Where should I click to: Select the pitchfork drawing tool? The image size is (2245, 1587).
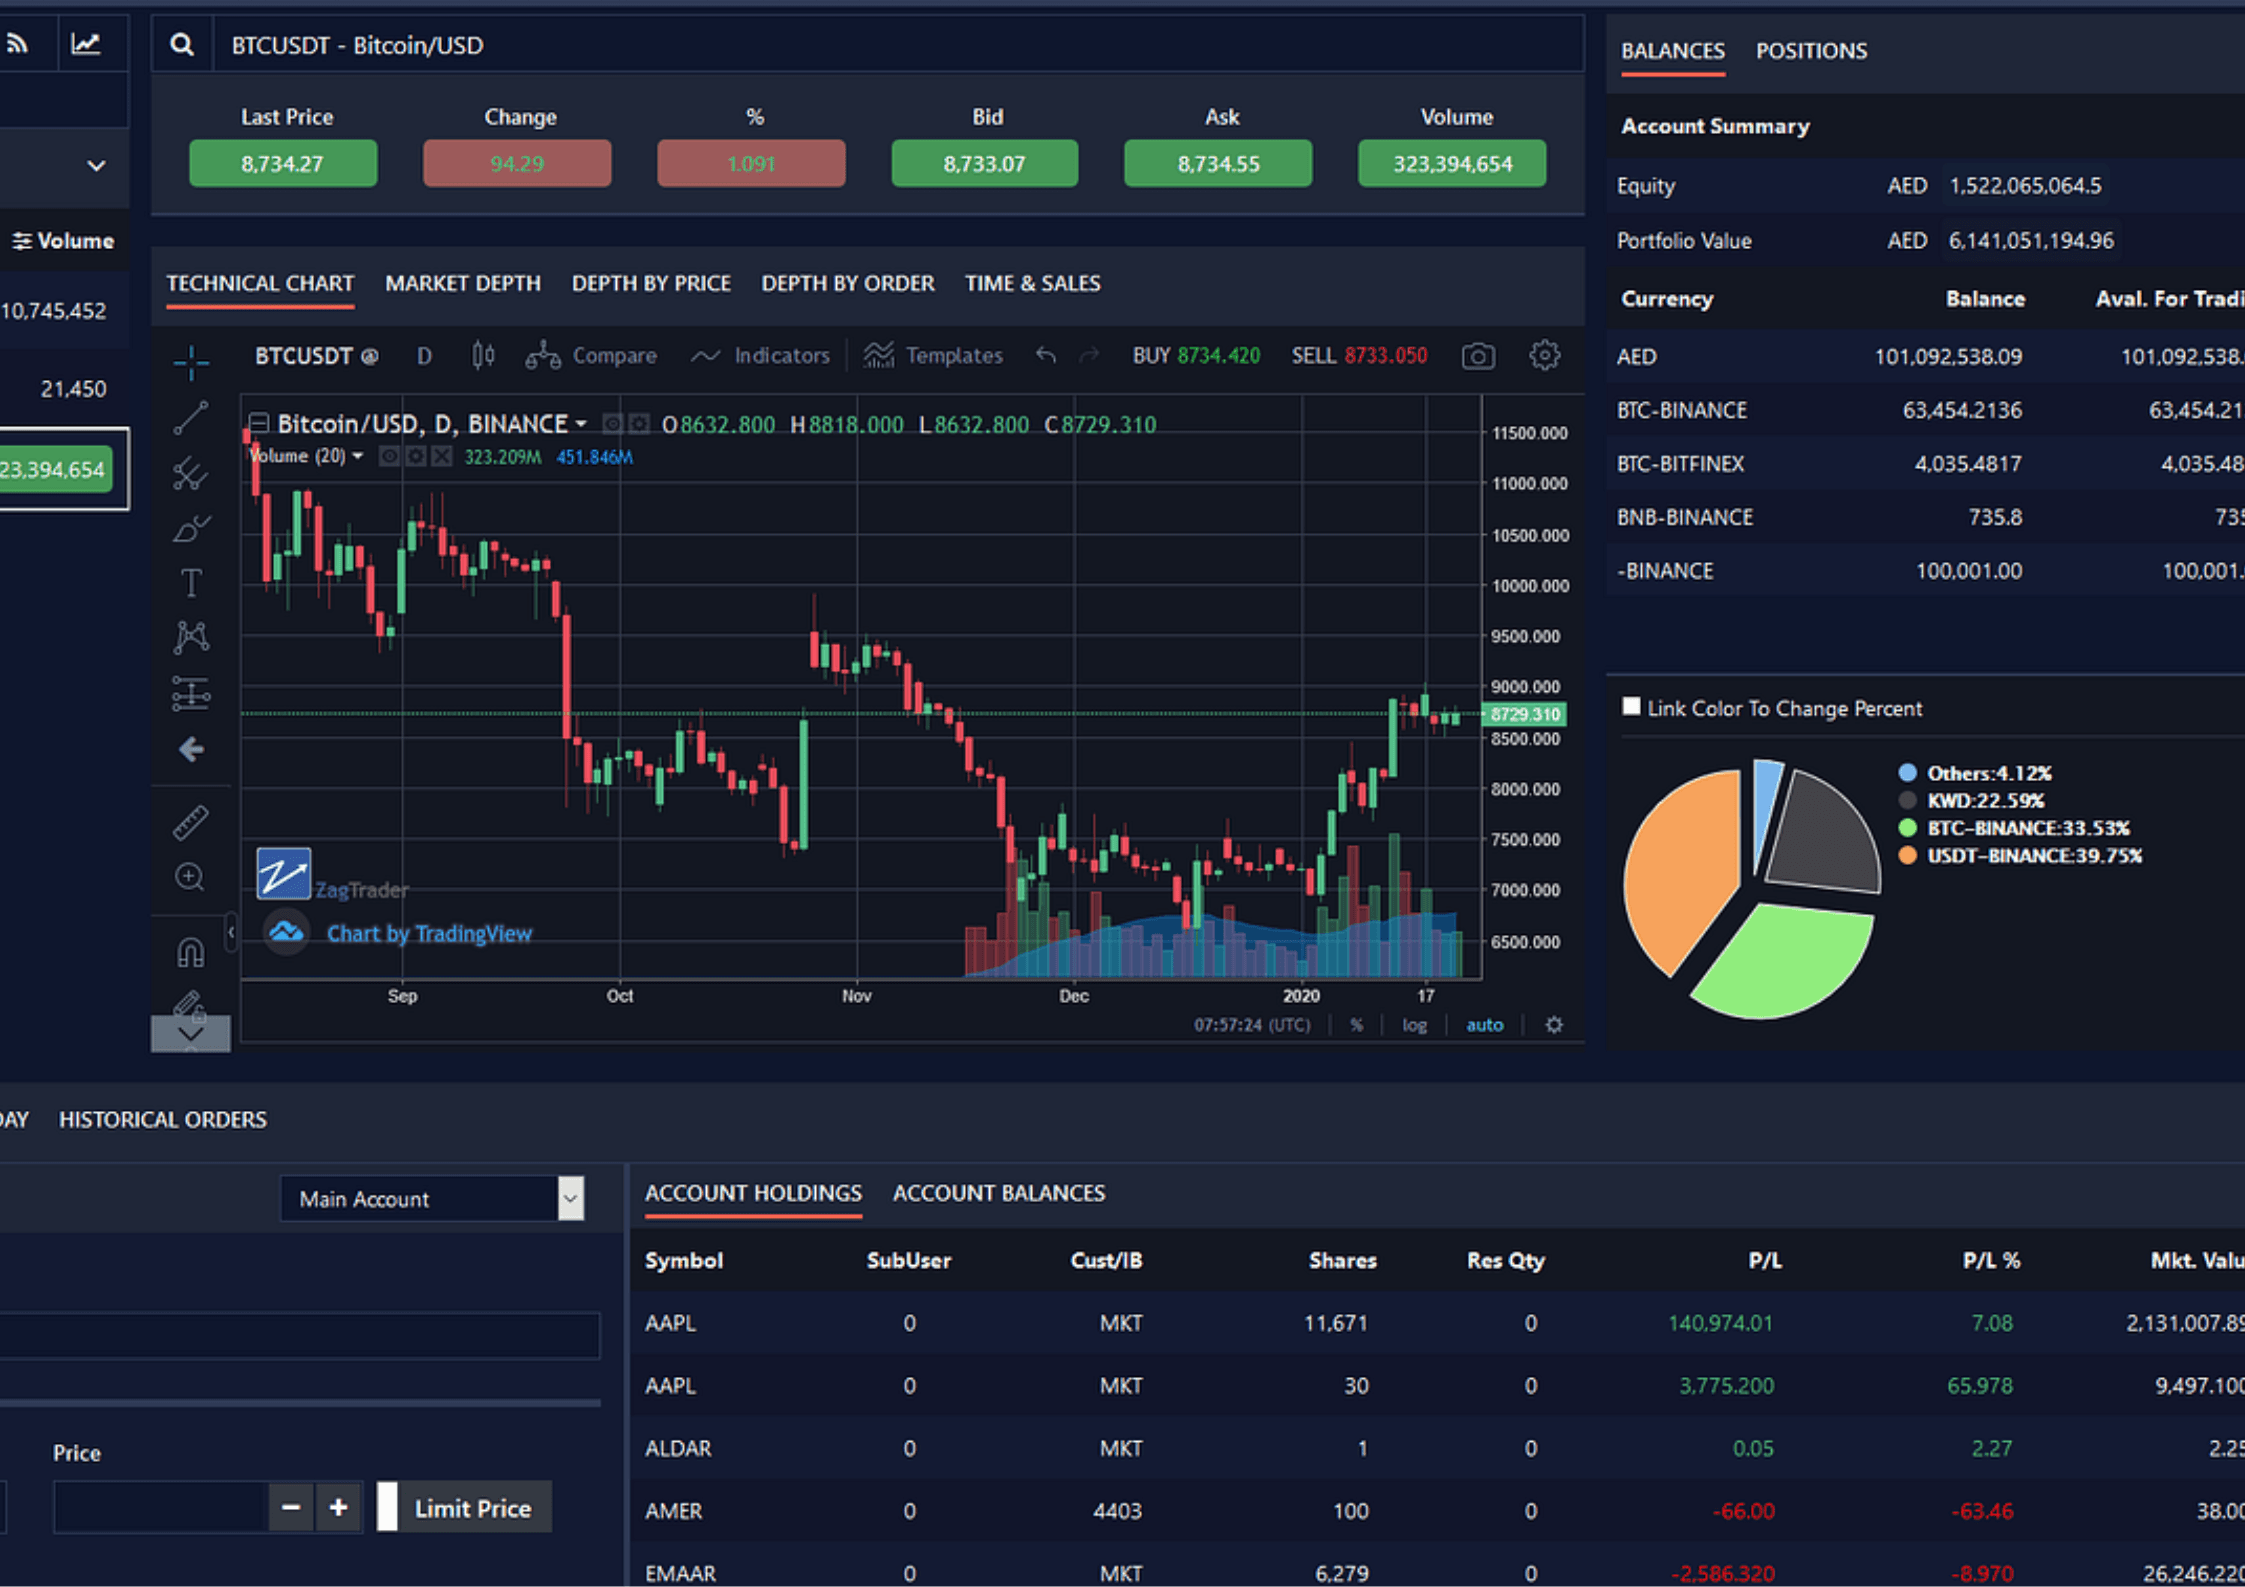[x=190, y=473]
